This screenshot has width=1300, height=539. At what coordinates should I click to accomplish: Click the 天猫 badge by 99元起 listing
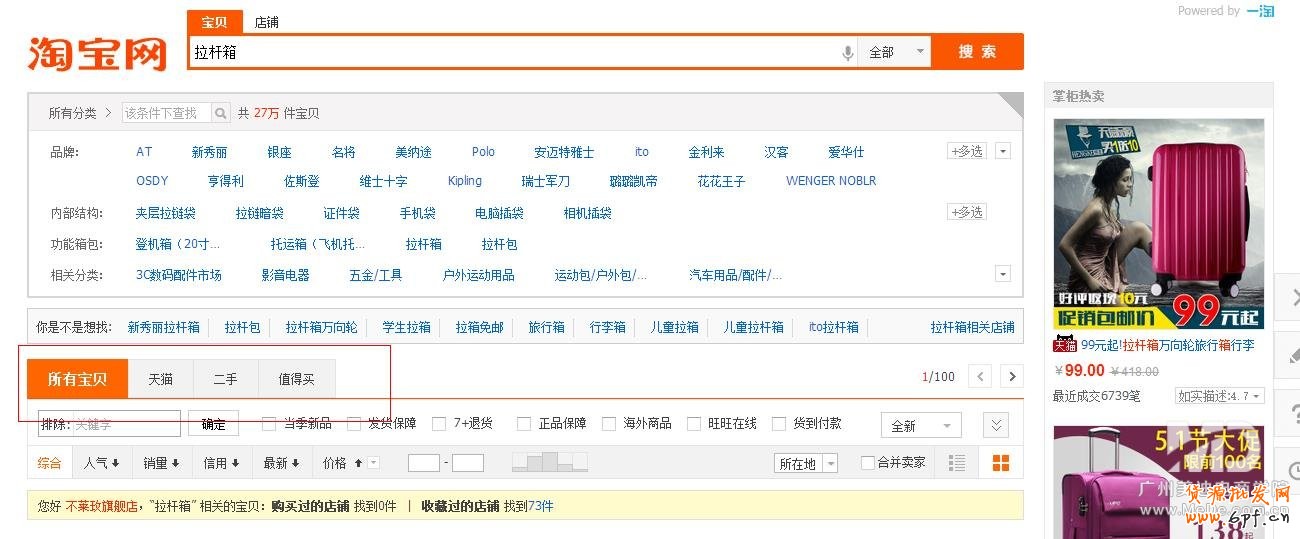click(x=1065, y=345)
